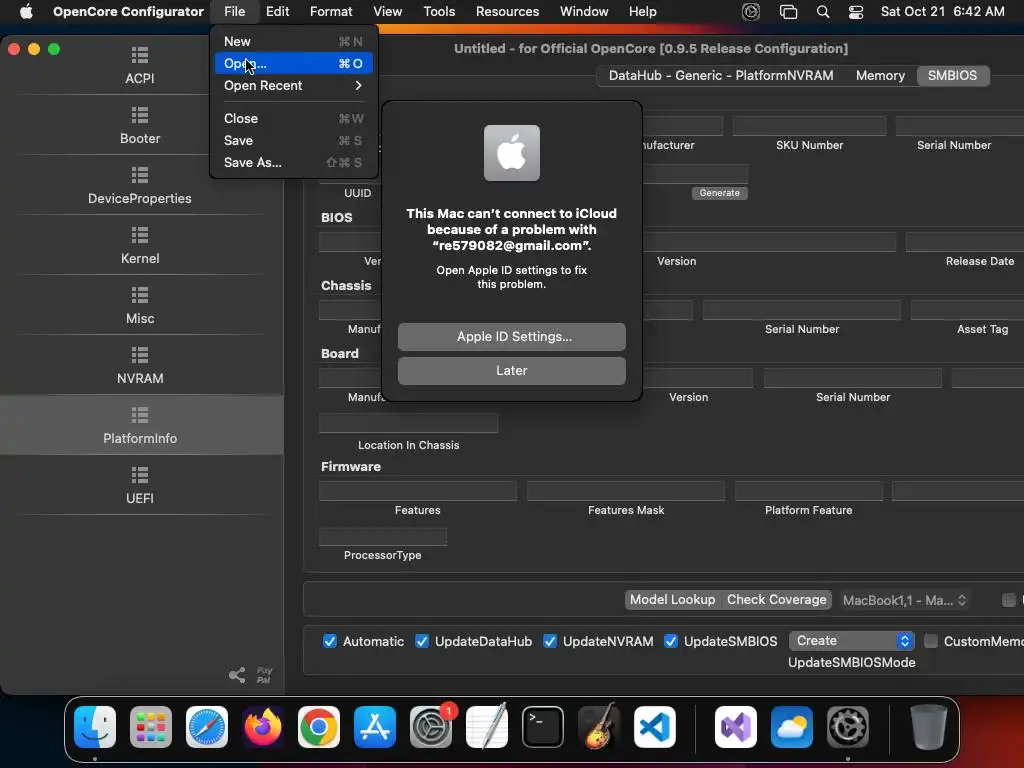Open System Settings with notification badge
The height and width of the screenshot is (768, 1024).
tap(431, 727)
